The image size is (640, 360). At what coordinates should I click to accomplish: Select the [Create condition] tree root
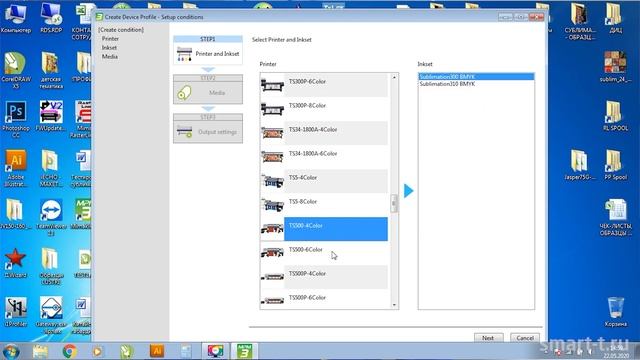121,30
